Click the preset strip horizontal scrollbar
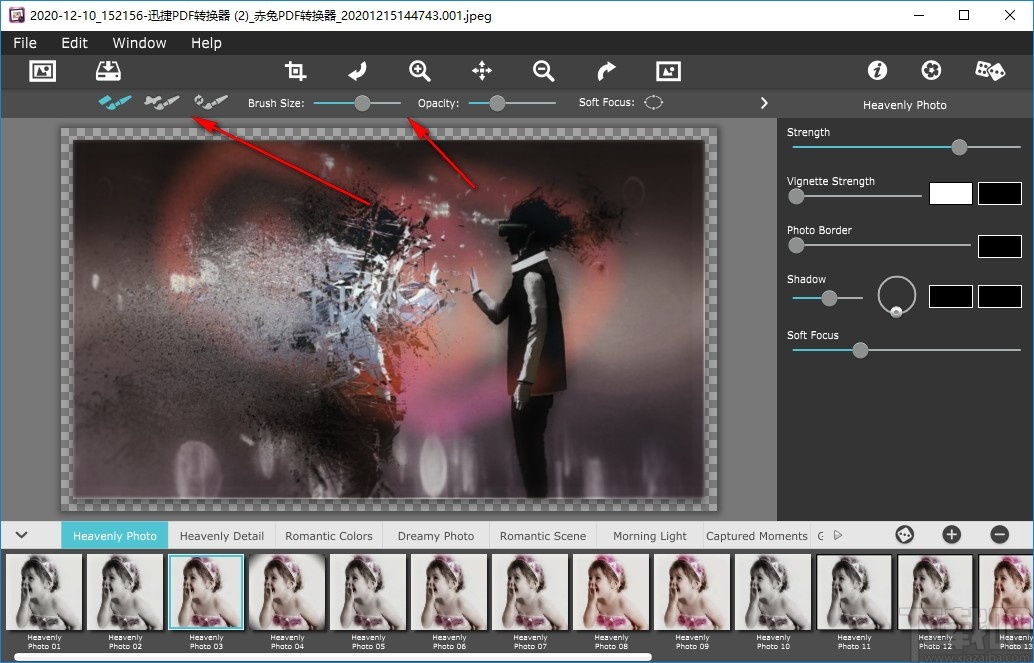Image resolution: width=1034 pixels, height=663 pixels. tap(333, 657)
